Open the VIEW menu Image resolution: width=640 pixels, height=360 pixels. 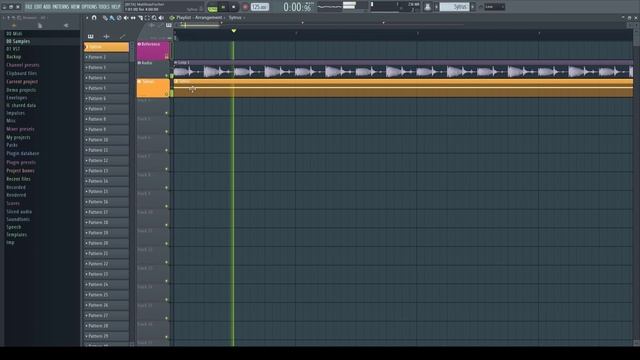tap(76, 7)
